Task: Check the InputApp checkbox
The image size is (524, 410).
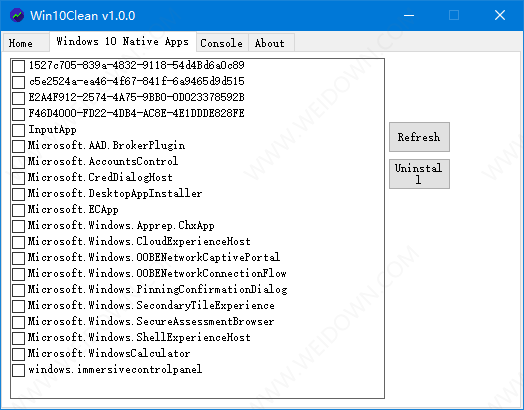Action: pos(18,130)
